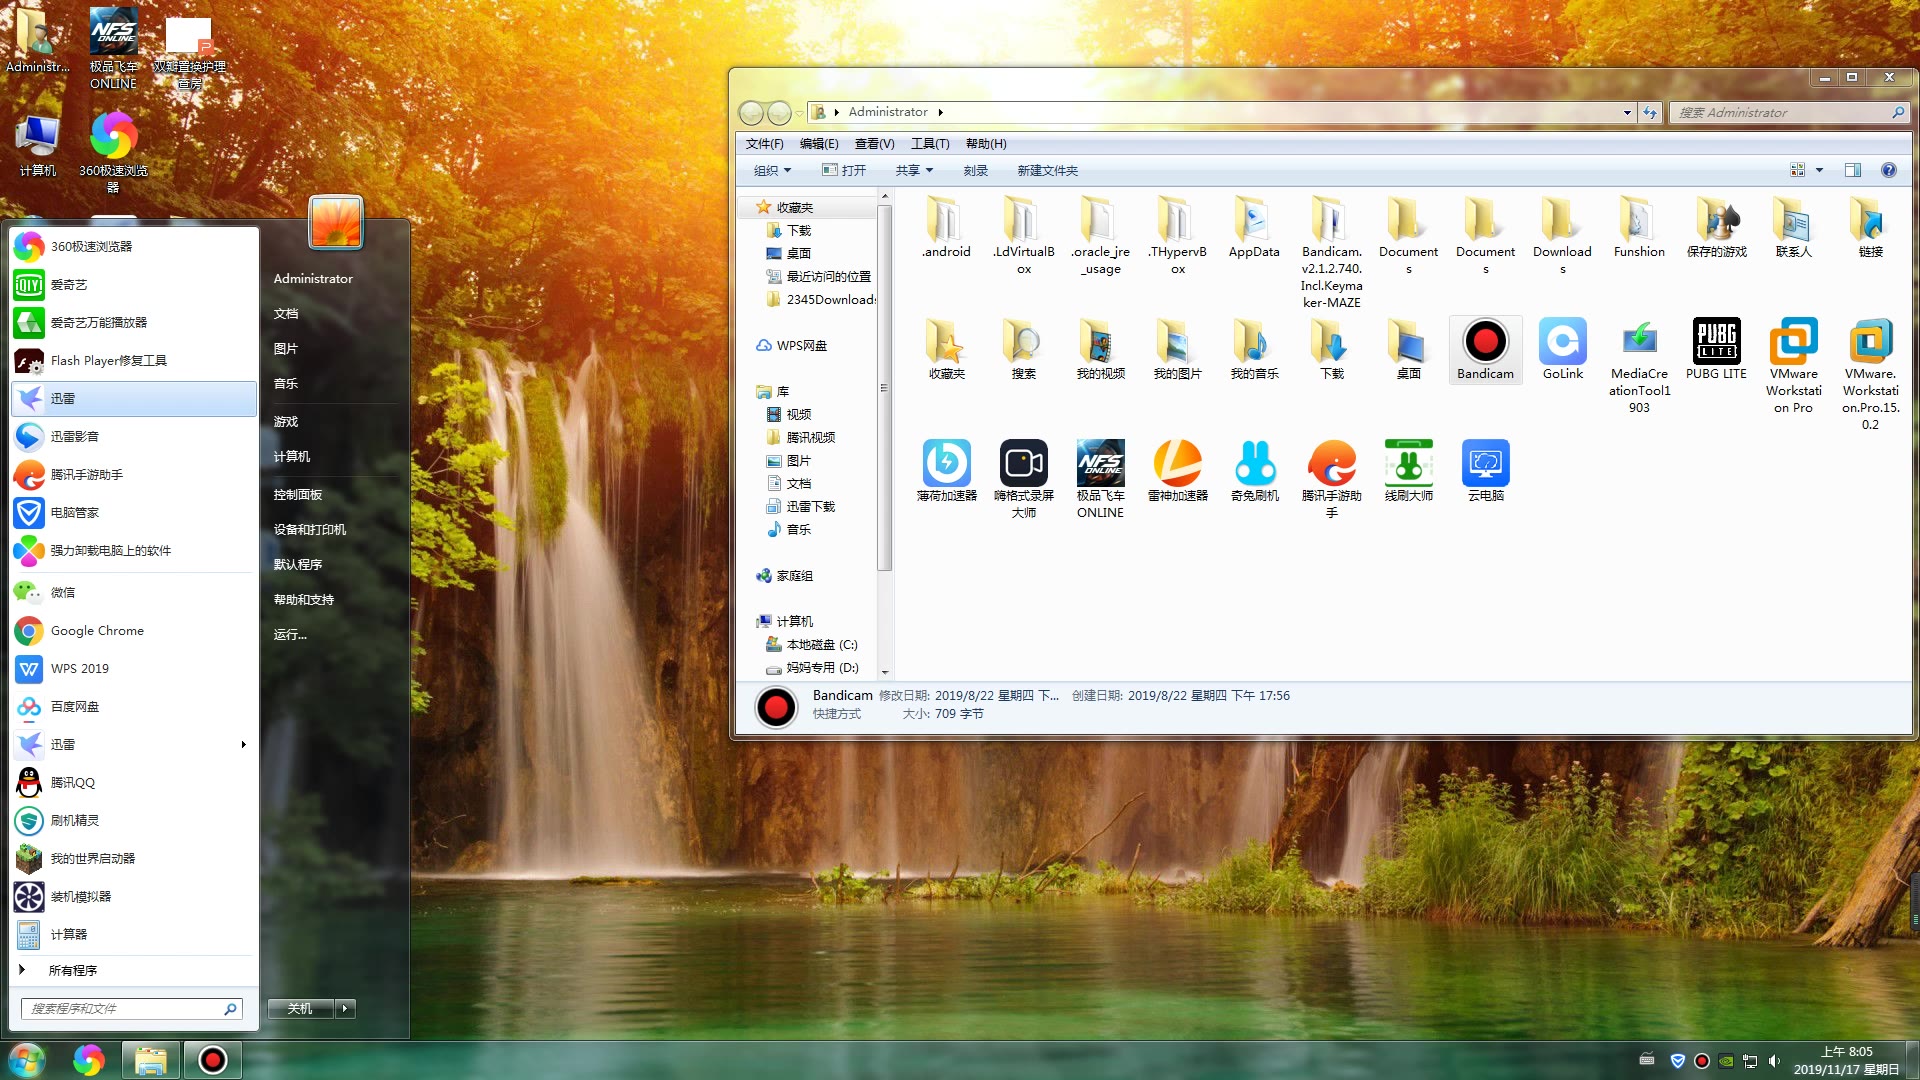Click the Start menu search field
Screen dimensions: 1920x1080
point(122,1008)
